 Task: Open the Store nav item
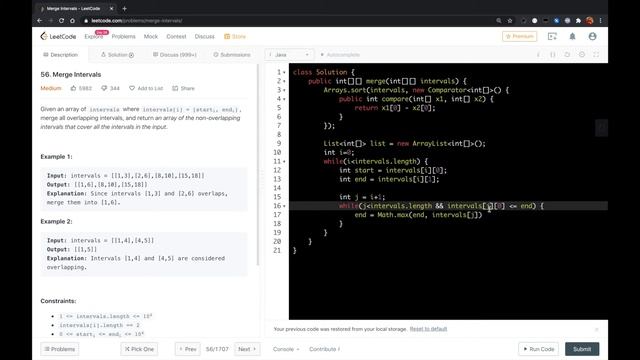click(x=235, y=36)
